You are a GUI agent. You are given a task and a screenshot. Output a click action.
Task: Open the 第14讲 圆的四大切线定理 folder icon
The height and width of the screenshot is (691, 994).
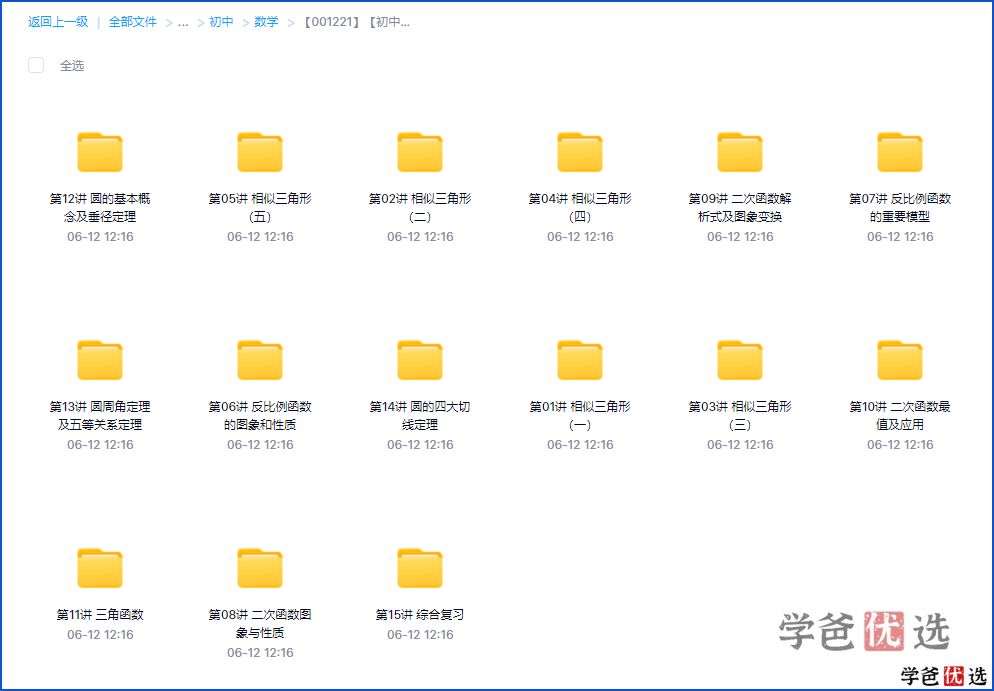tap(420, 360)
